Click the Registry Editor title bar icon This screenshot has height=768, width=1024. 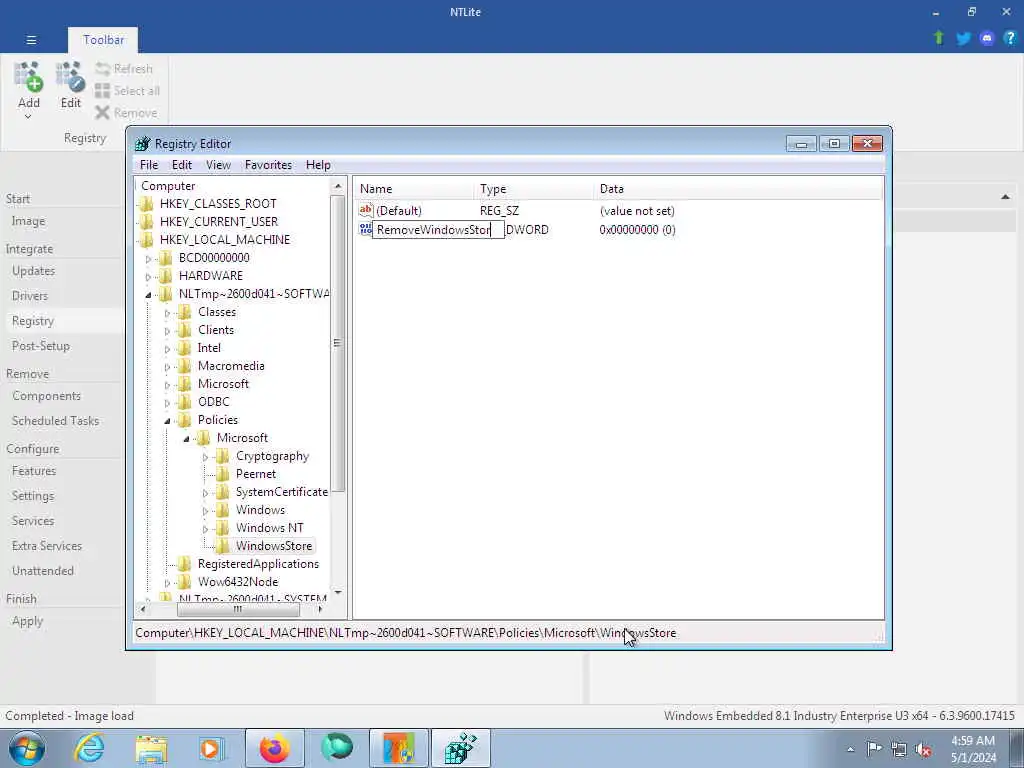point(142,144)
